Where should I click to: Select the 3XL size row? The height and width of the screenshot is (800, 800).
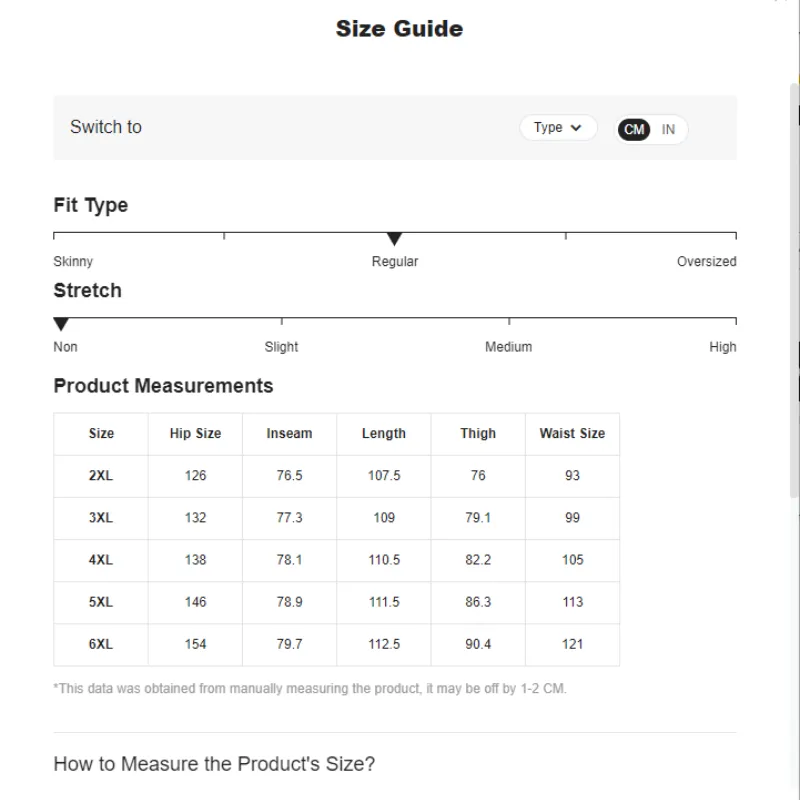point(101,518)
